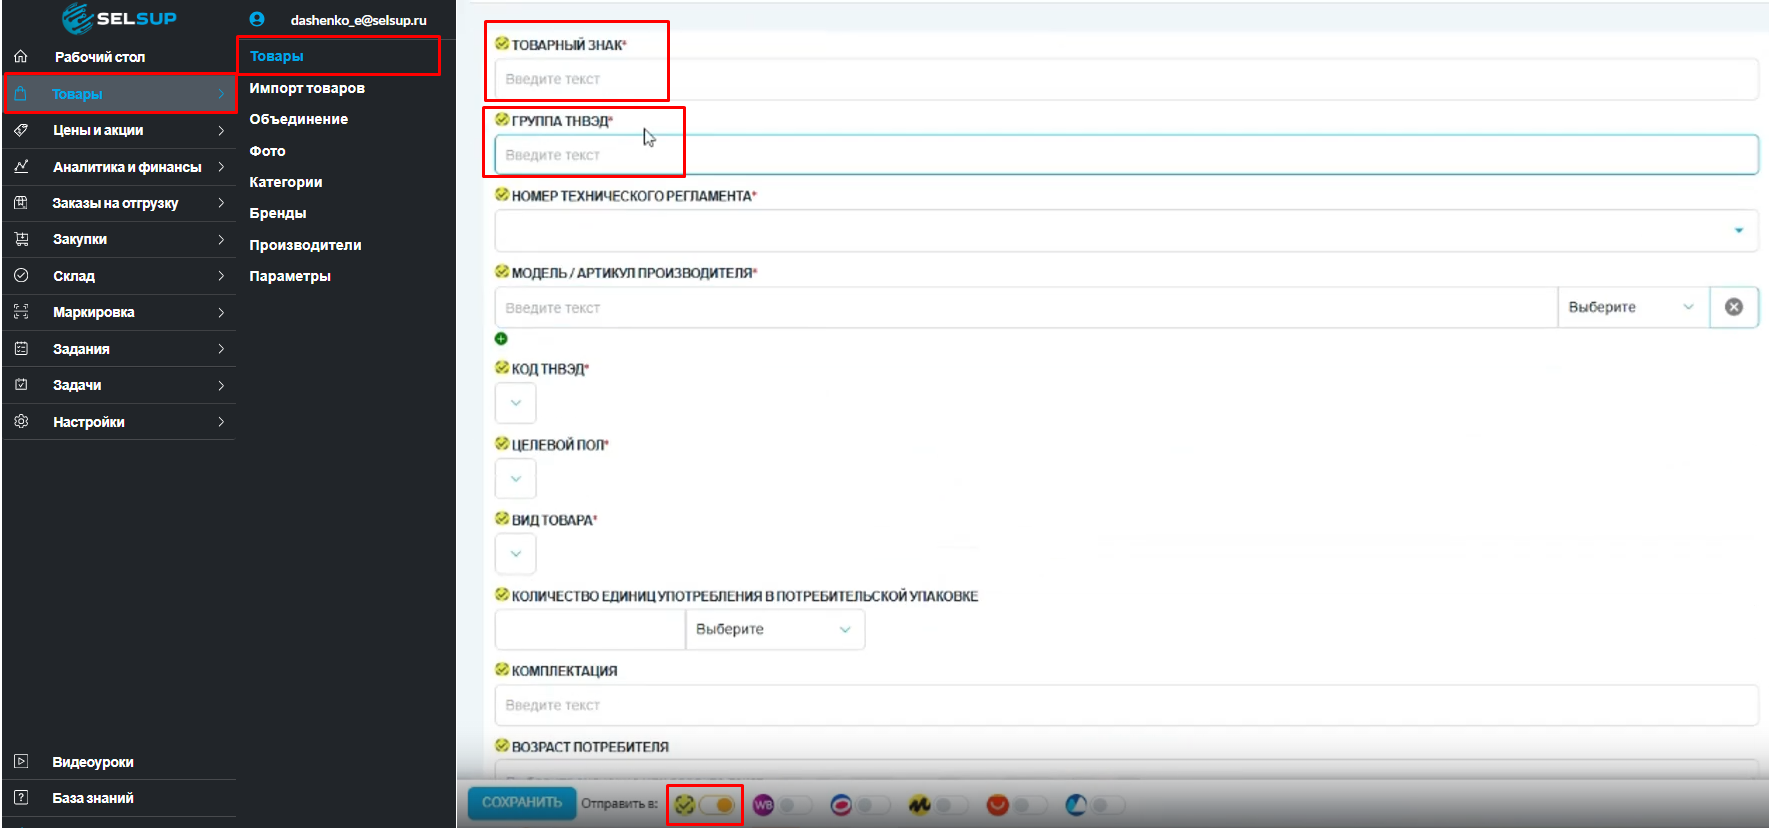Expand the Настройки menu chevron

(x=221, y=421)
